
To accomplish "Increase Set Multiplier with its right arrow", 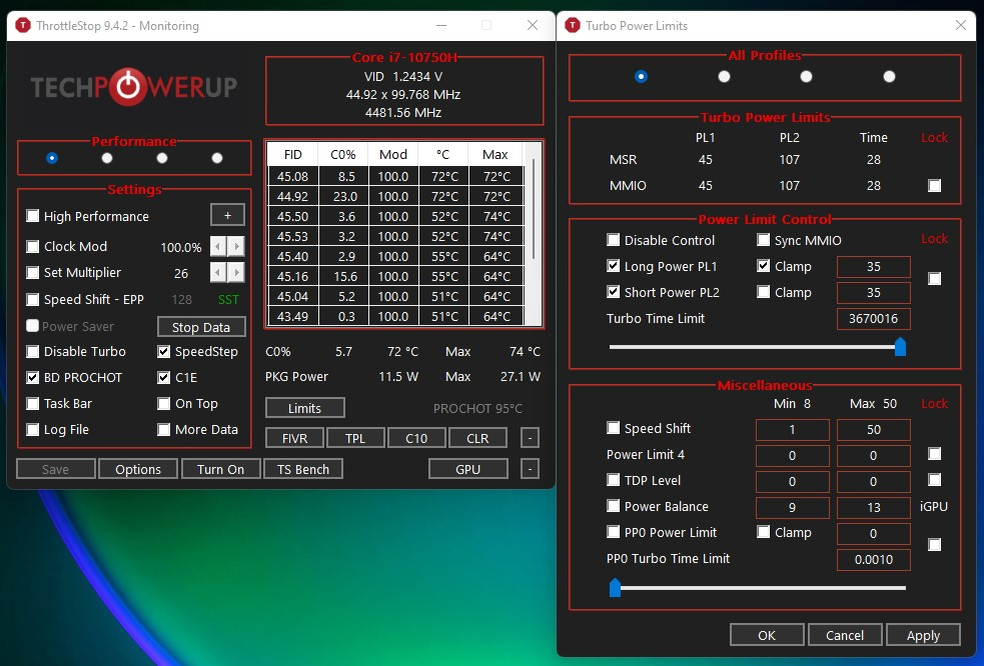I will [x=236, y=272].
